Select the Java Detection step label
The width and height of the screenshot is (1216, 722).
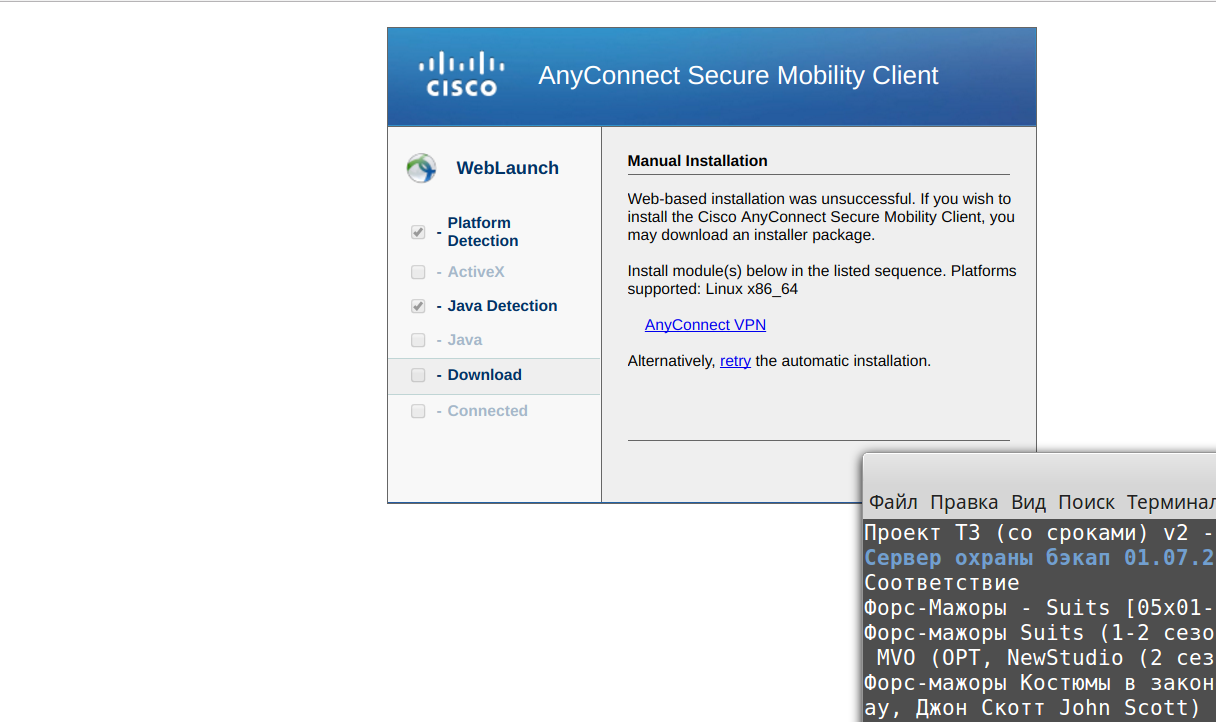pyautogui.click(x=502, y=306)
